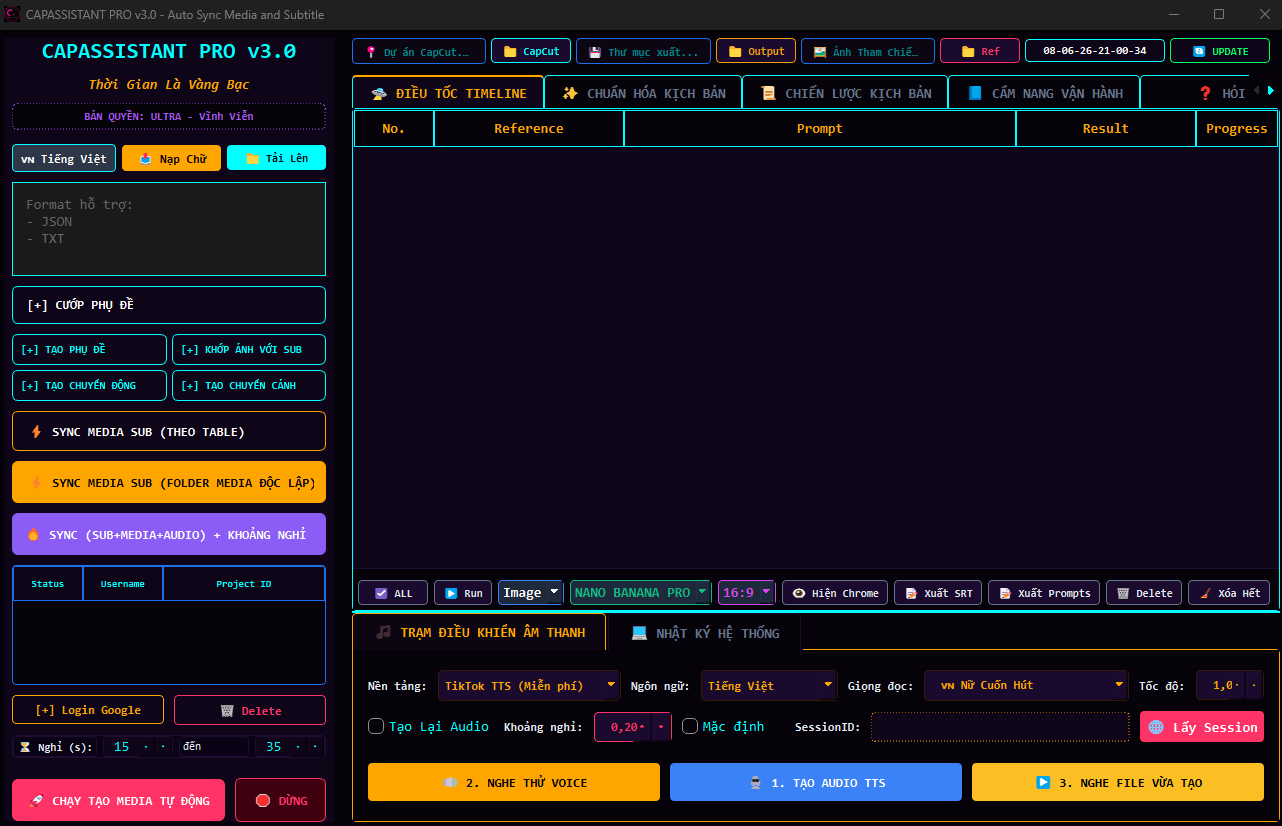Image resolution: width=1282 pixels, height=826 pixels.
Task: Open the NHẬT KÝ HỆ THỐNG tab
Action: (704, 633)
